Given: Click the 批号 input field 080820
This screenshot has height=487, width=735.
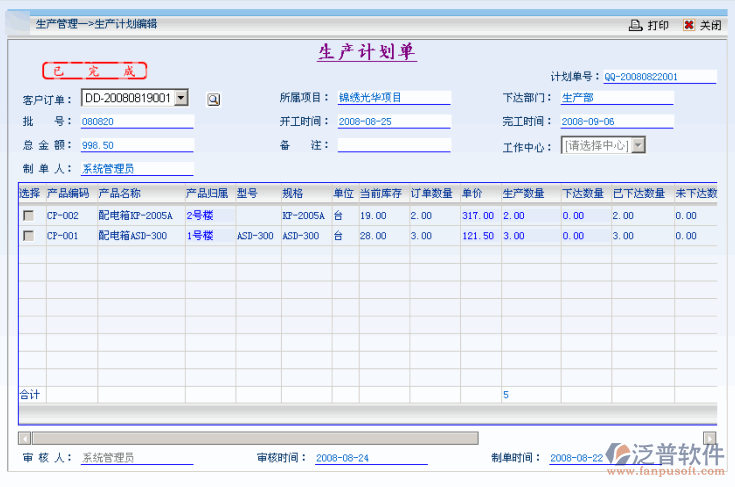Looking at the screenshot, I should [136, 122].
